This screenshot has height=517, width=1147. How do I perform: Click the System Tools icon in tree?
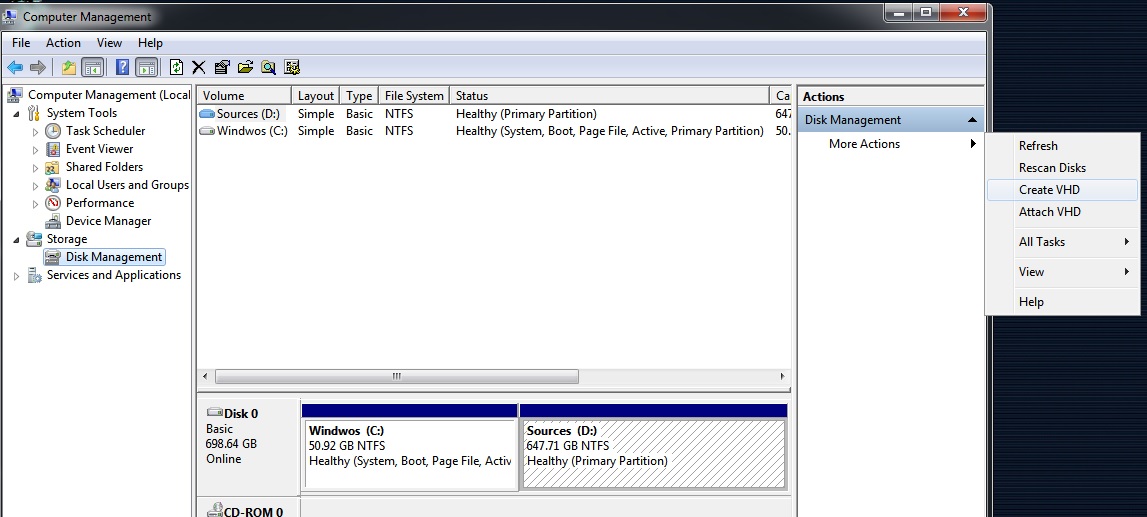click(34, 113)
